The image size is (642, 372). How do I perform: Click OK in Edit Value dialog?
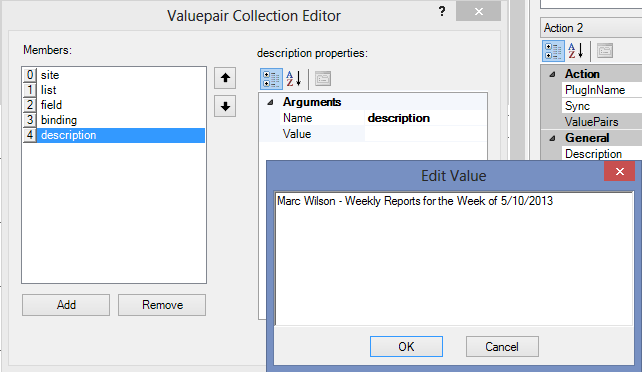pos(406,347)
